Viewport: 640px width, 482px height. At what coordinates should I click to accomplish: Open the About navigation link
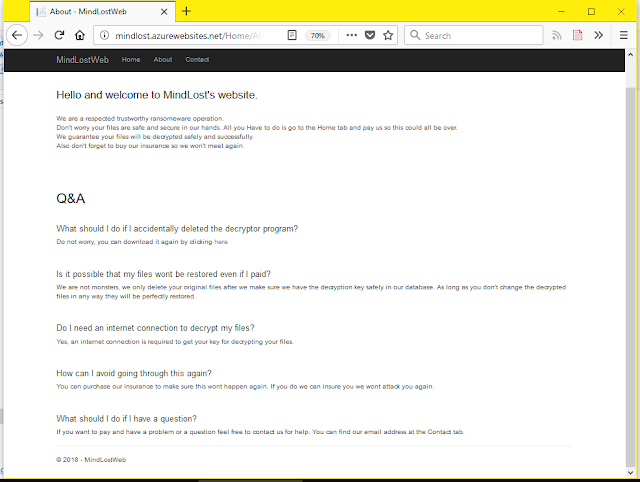click(x=163, y=60)
